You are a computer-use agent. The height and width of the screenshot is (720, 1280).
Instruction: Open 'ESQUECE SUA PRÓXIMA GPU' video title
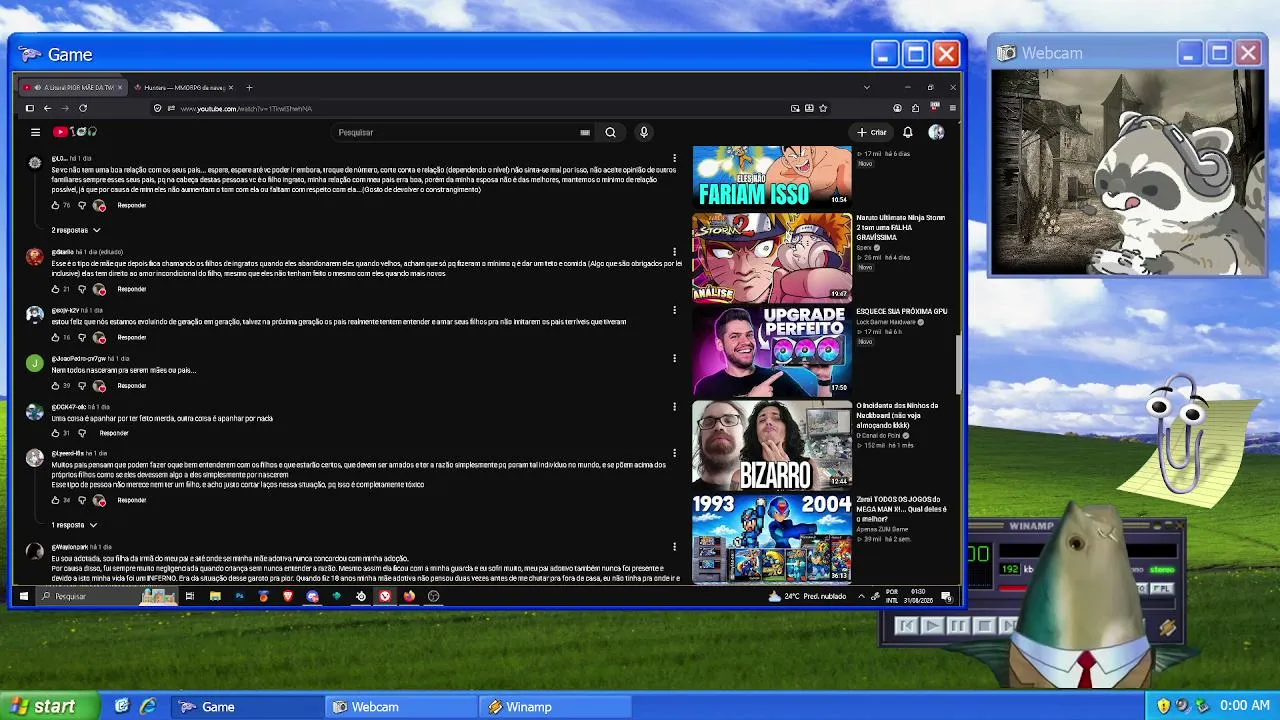[x=901, y=311]
